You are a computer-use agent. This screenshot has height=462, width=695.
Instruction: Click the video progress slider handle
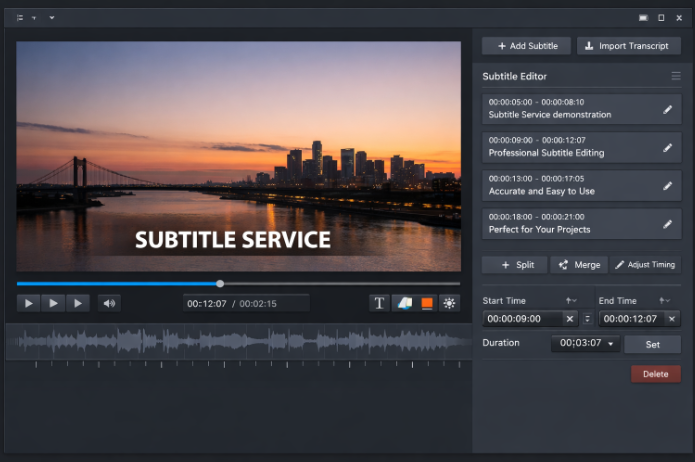[x=220, y=283]
